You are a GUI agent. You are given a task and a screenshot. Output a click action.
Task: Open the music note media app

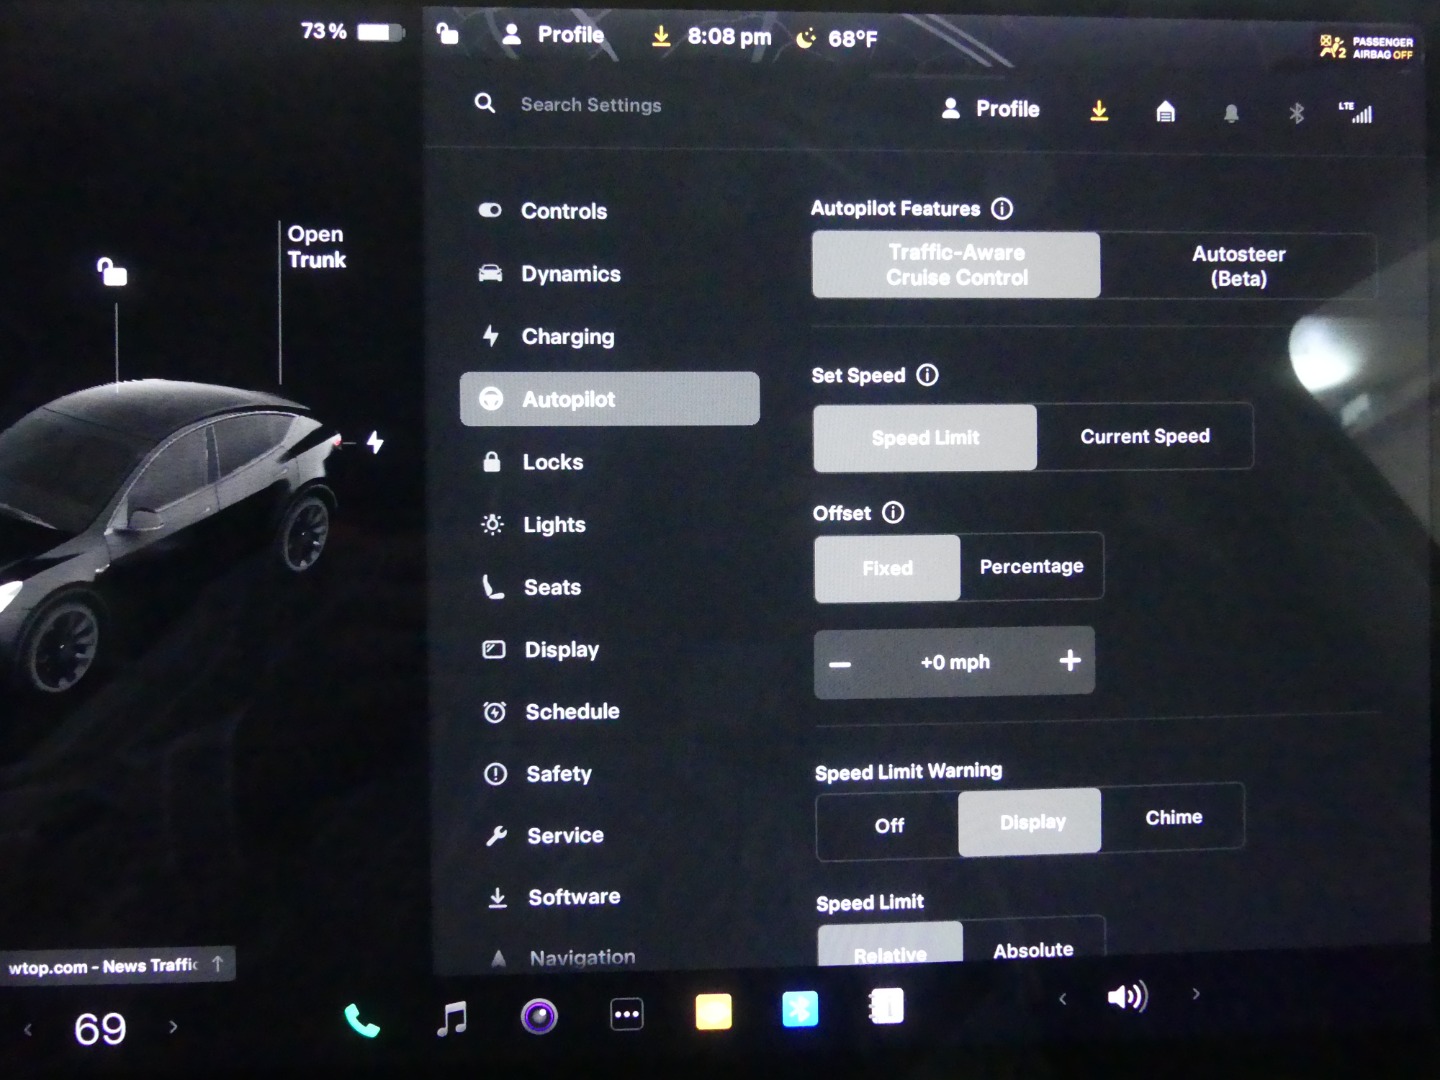tap(452, 1018)
